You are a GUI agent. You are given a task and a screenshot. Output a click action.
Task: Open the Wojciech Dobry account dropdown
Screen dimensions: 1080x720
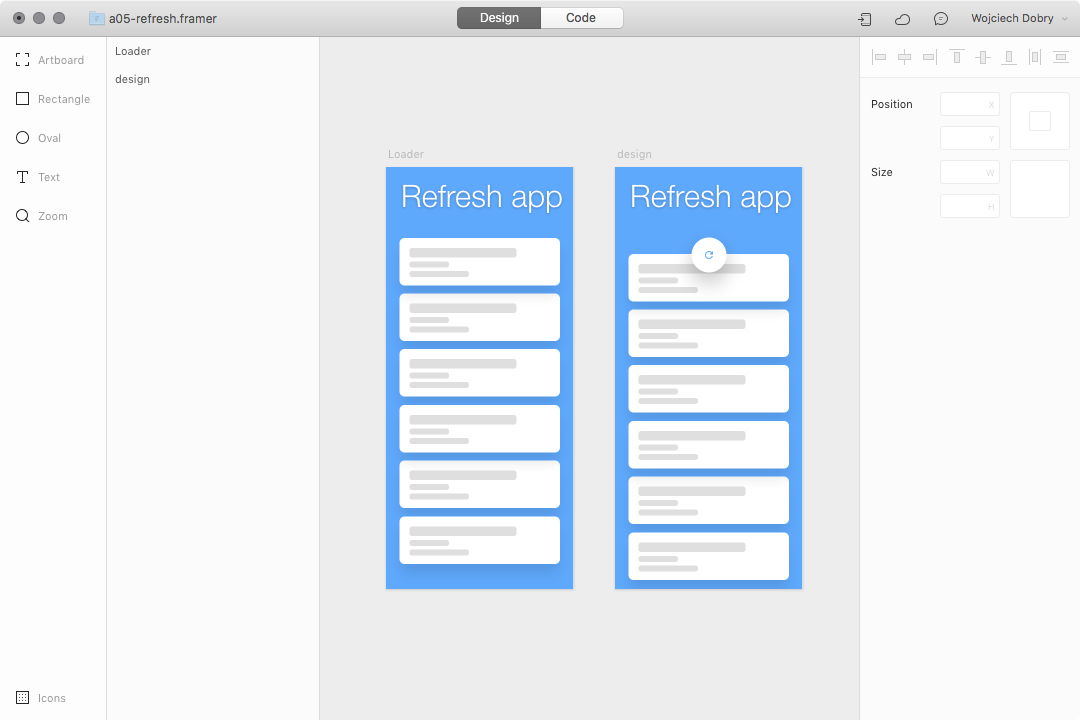tap(1018, 18)
